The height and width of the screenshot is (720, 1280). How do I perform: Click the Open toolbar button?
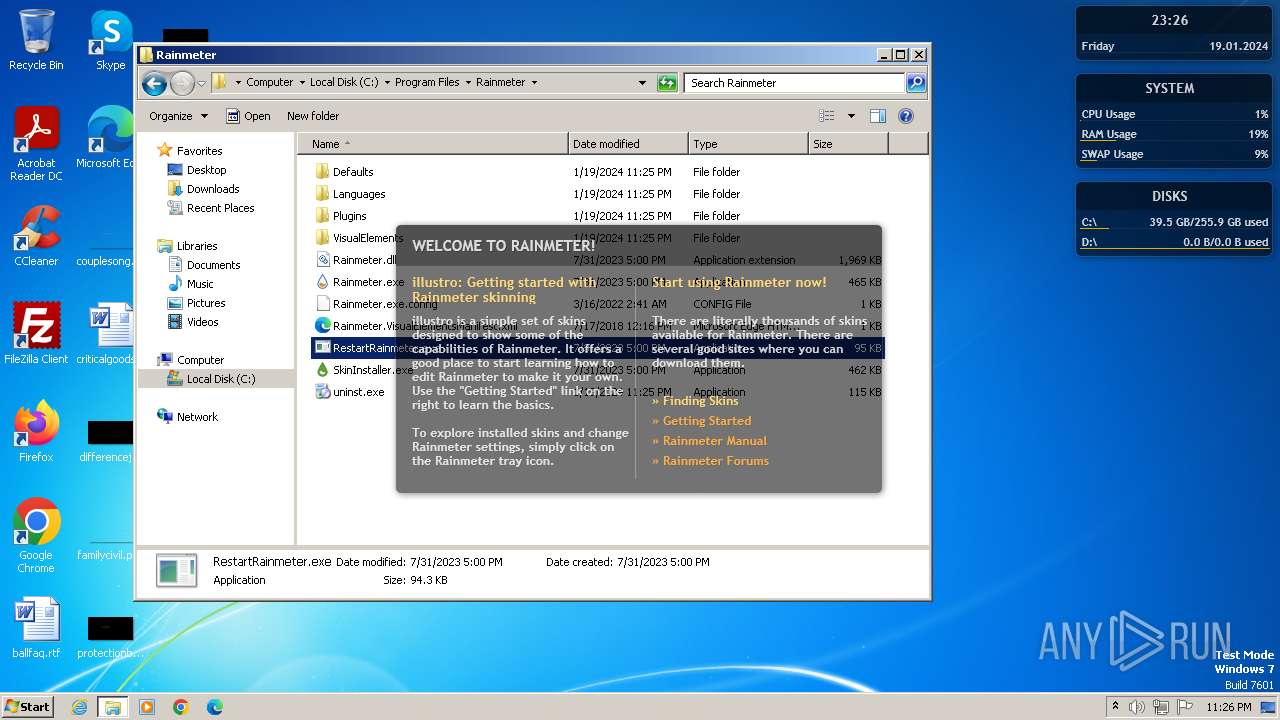[x=248, y=116]
